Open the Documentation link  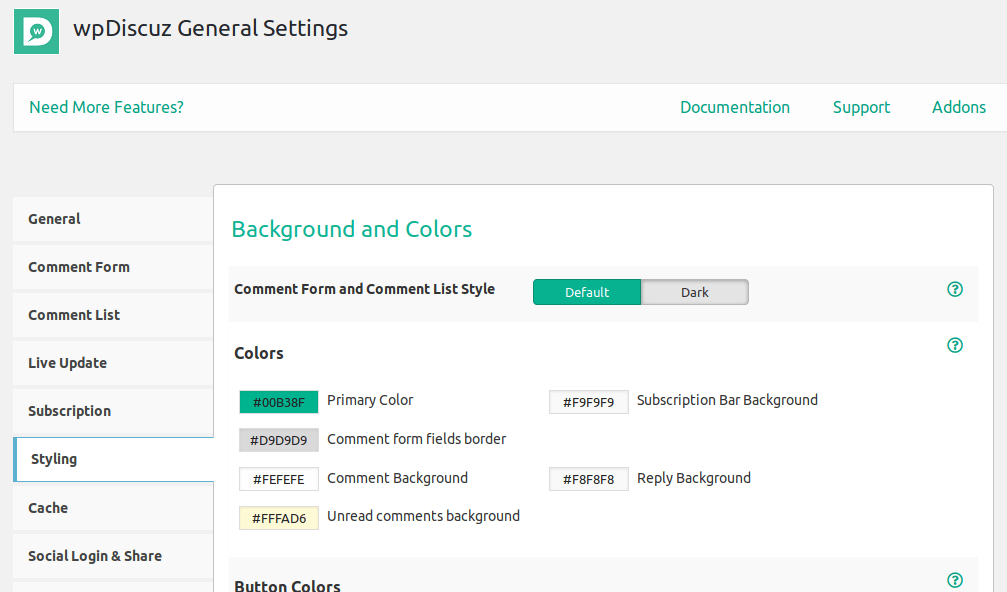(x=735, y=107)
